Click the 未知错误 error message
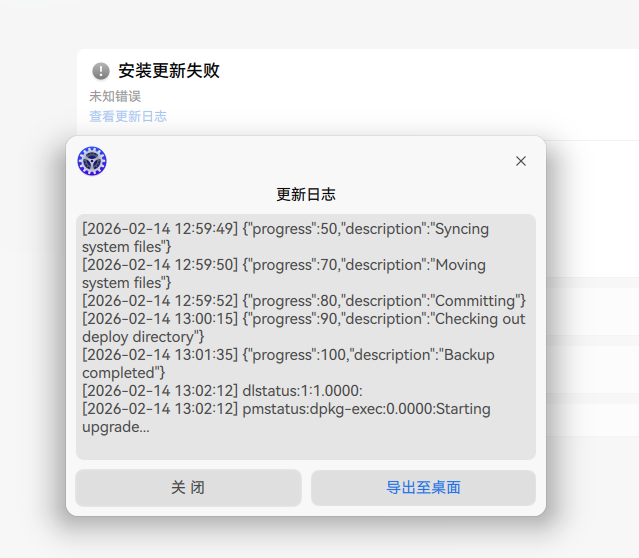This screenshot has height=558, width=639. coord(115,96)
